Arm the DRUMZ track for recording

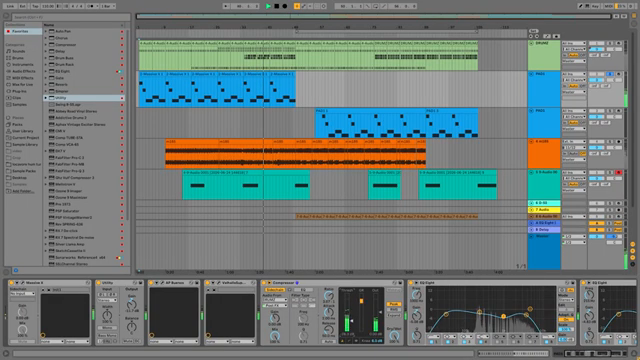pyautogui.click(x=619, y=43)
